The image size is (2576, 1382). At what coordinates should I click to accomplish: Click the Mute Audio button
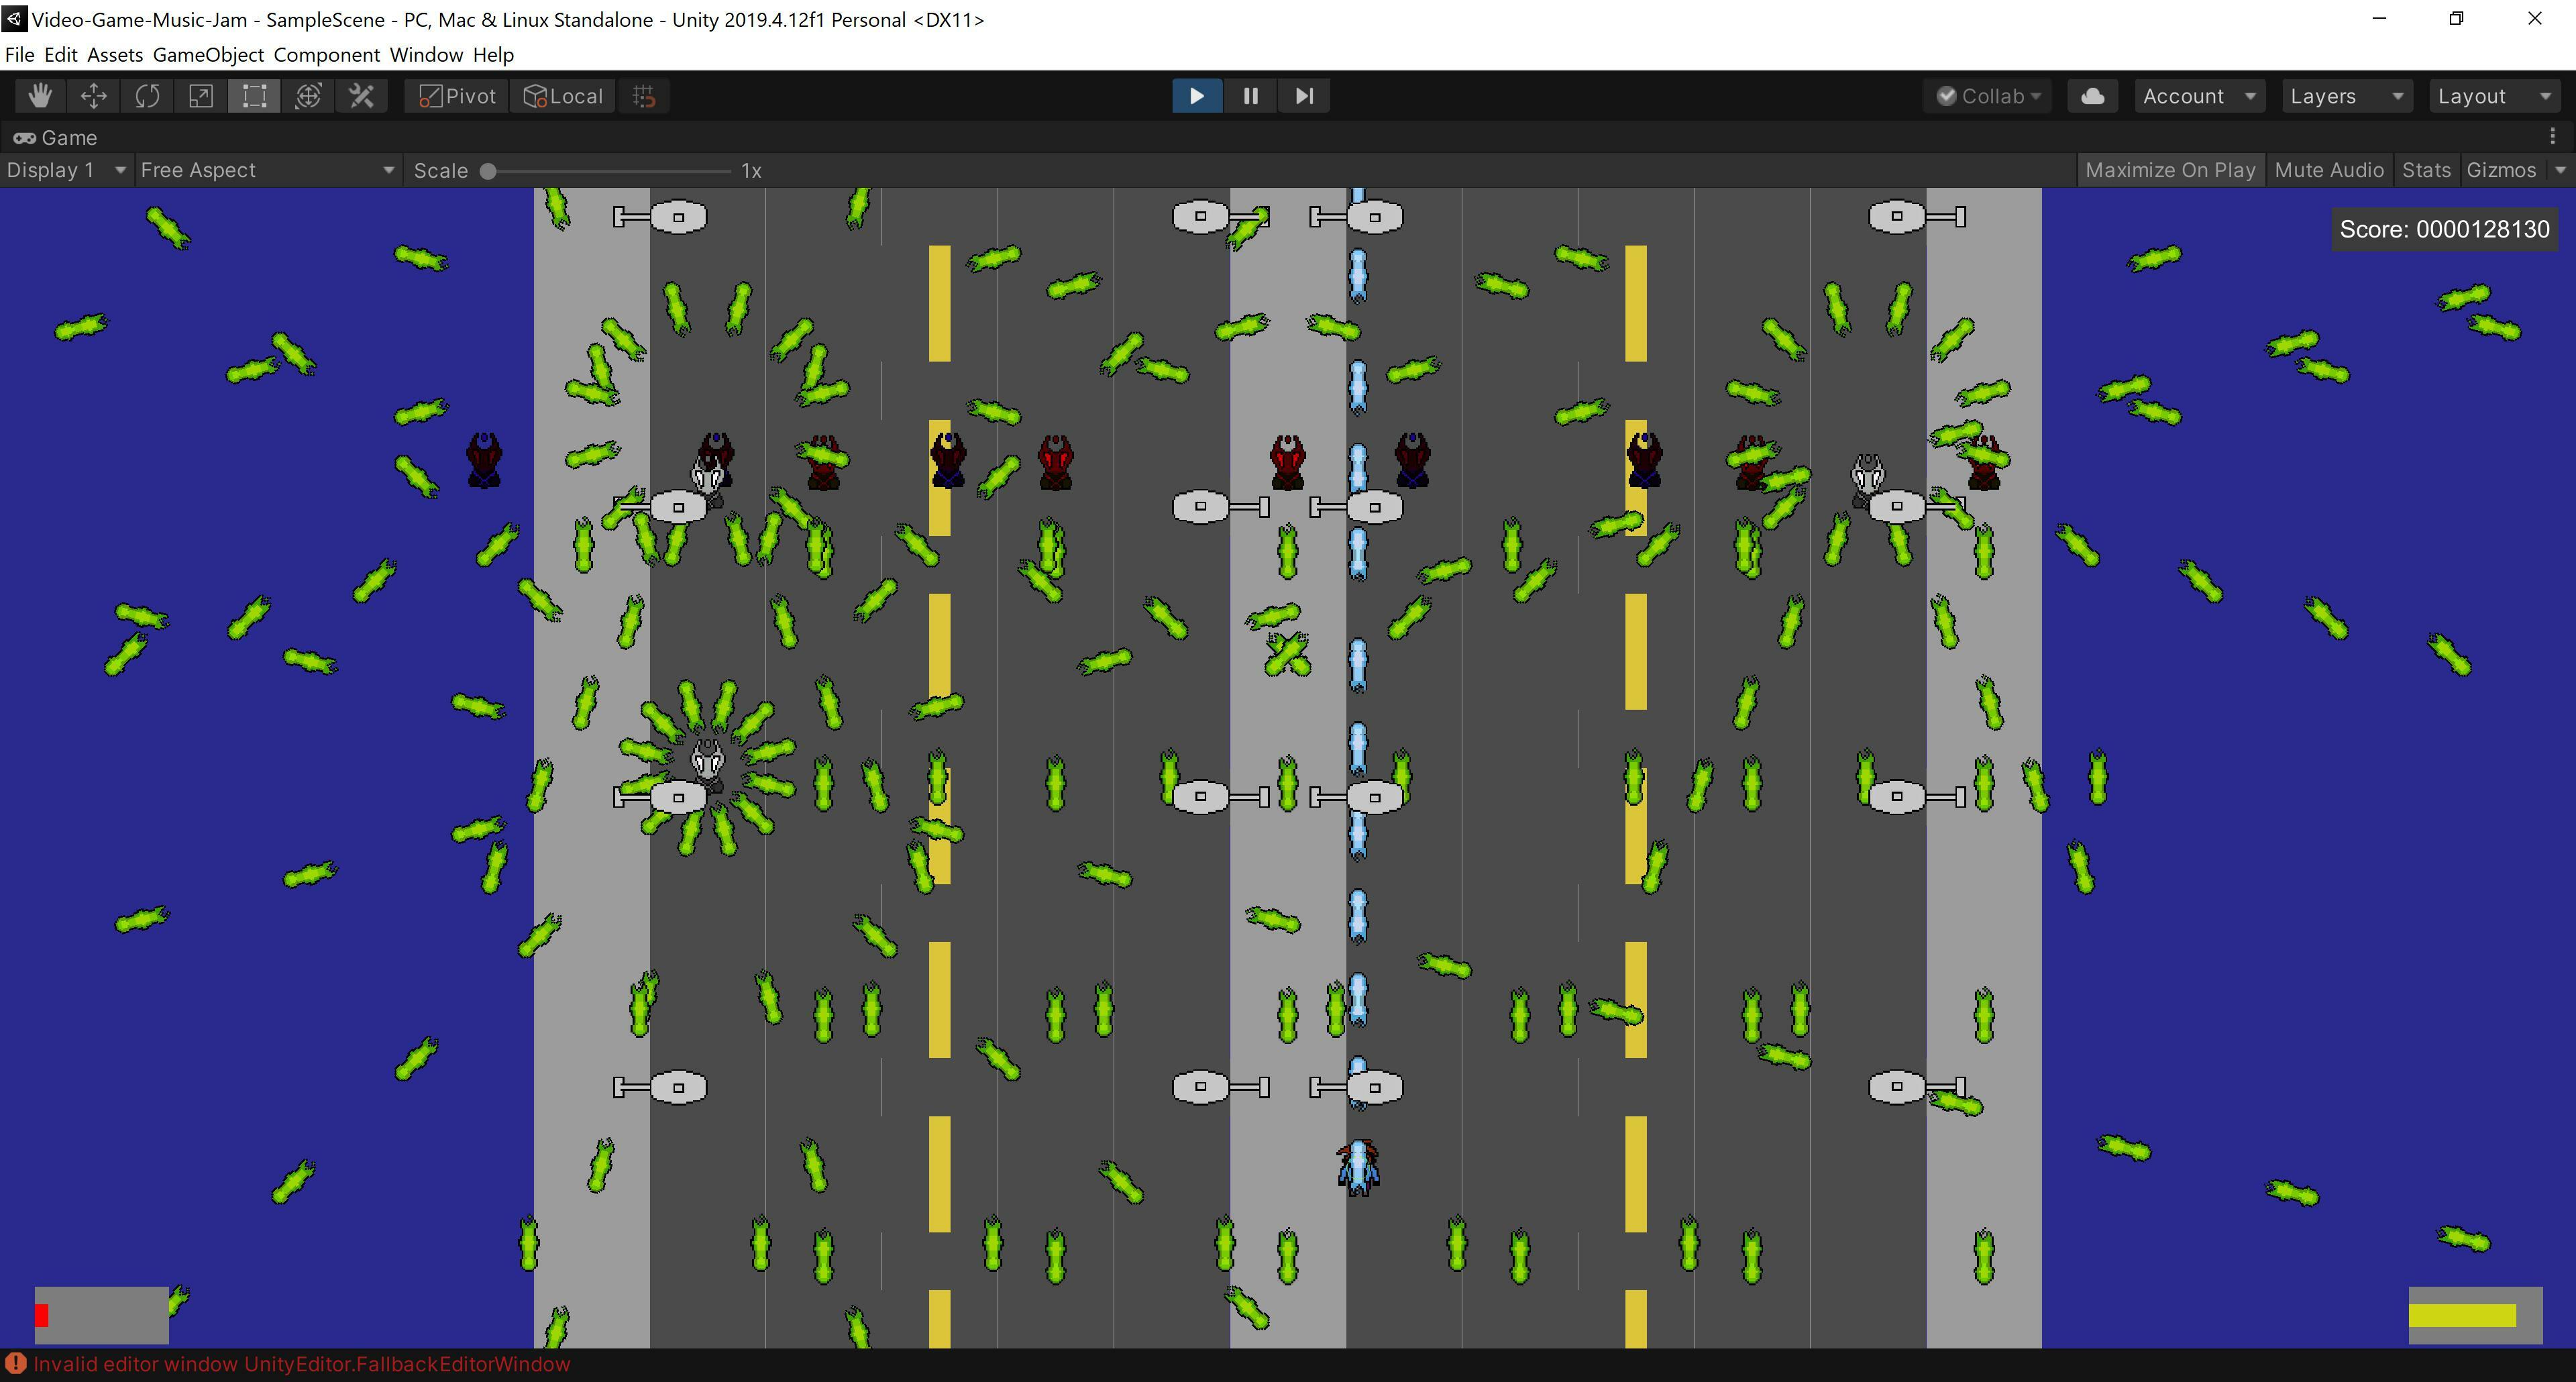click(2328, 169)
